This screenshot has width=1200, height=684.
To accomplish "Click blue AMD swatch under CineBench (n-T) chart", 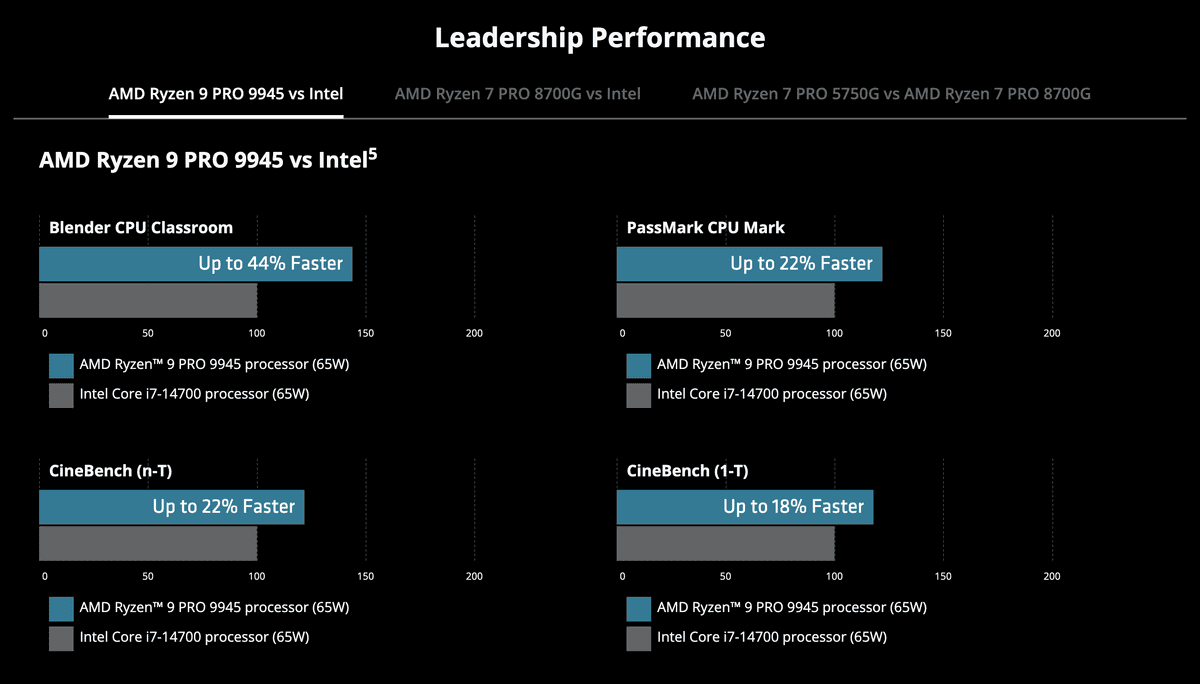I will click(x=62, y=608).
